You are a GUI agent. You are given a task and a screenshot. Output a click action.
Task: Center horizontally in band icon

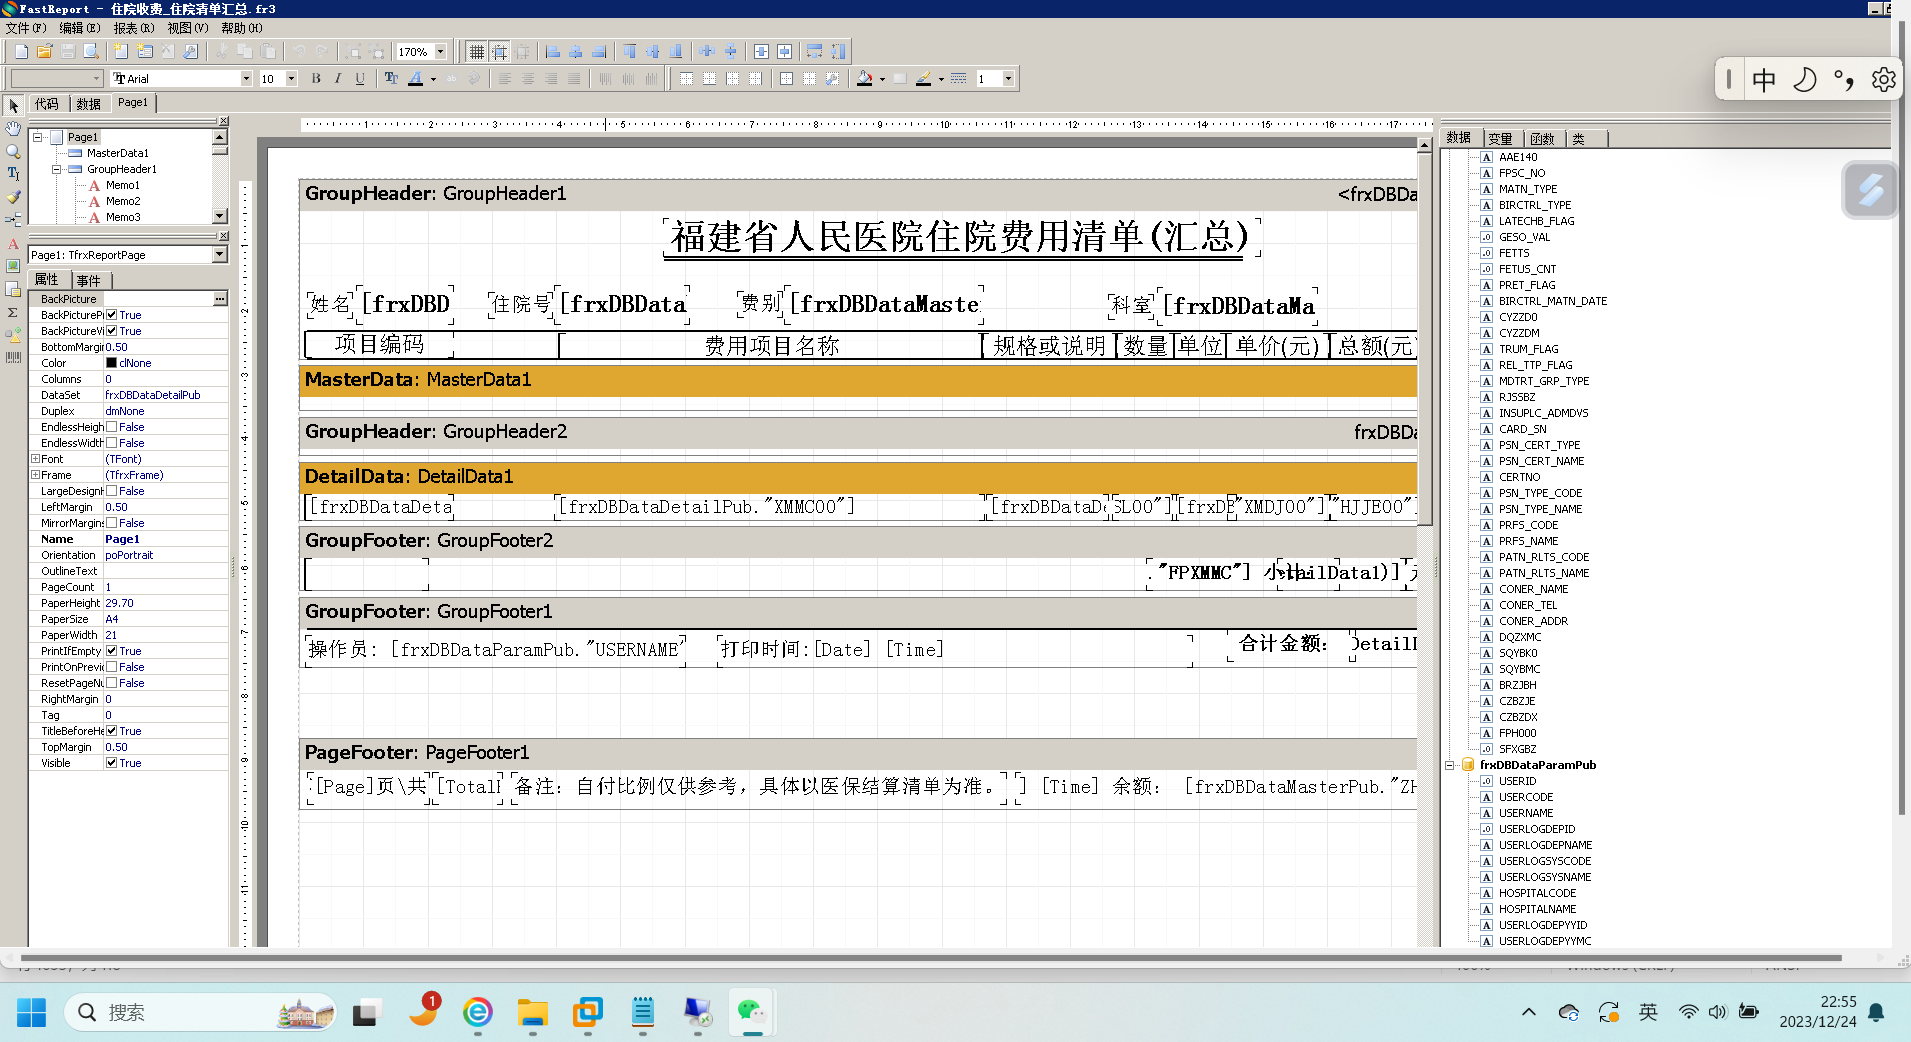tap(761, 51)
